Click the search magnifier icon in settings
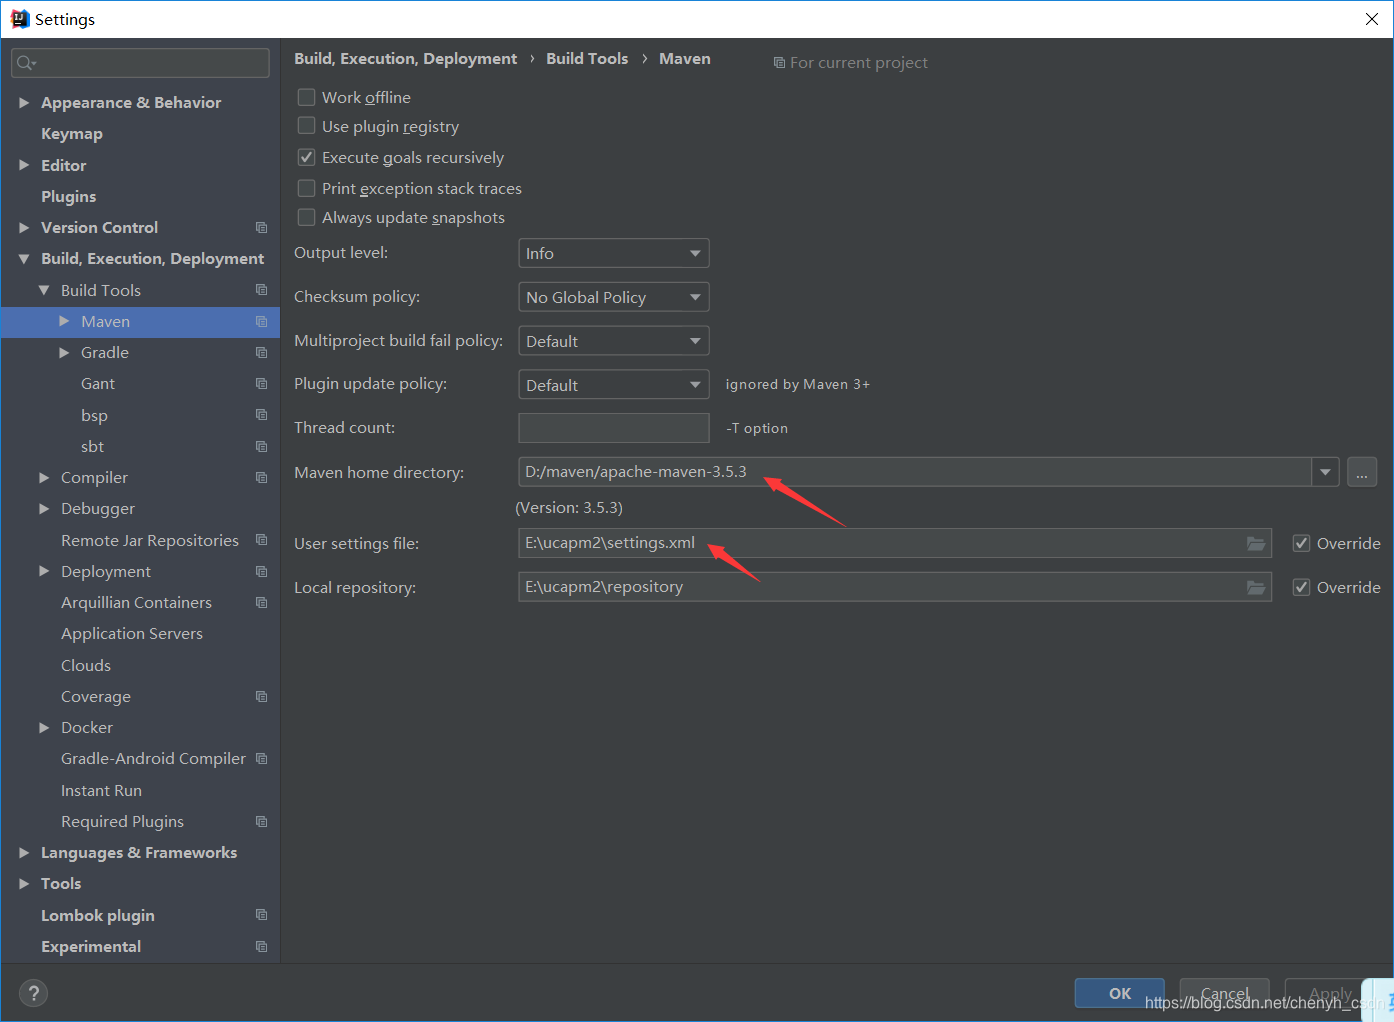This screenshot has height=1022, width=1394. tap(25, 63)
